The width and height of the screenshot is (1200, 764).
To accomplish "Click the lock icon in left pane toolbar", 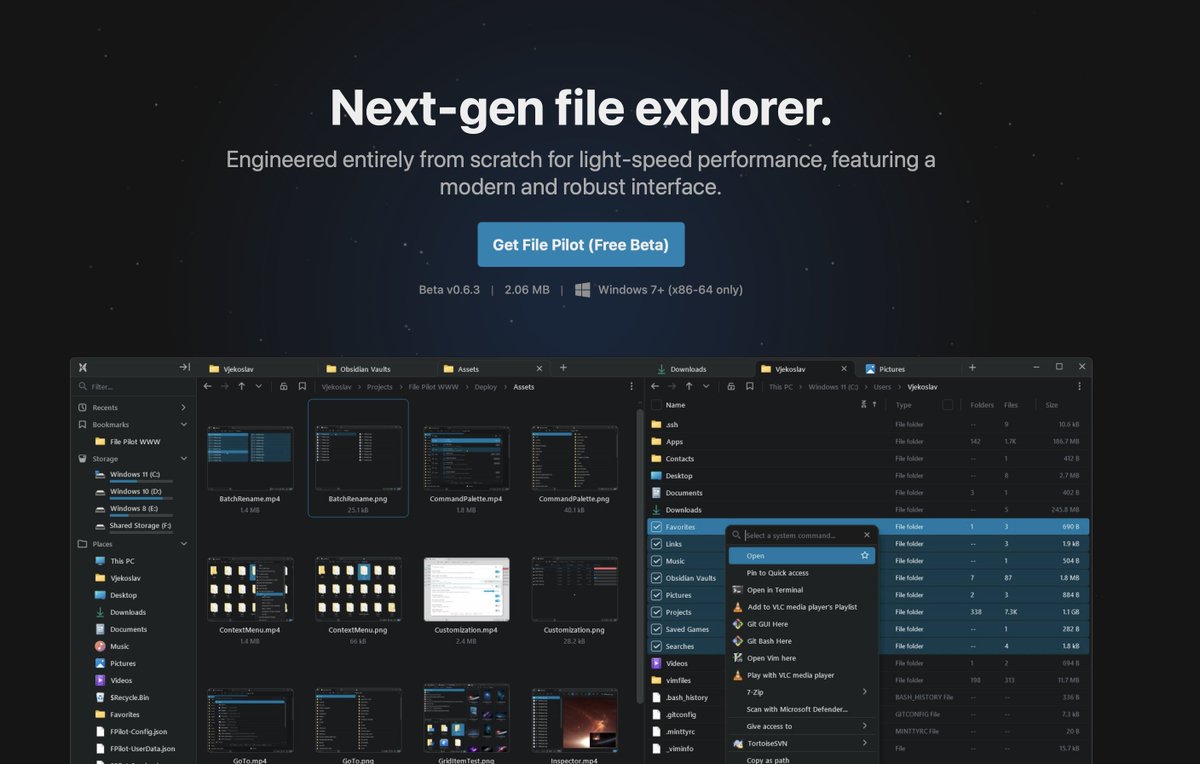I will (284, 386).
